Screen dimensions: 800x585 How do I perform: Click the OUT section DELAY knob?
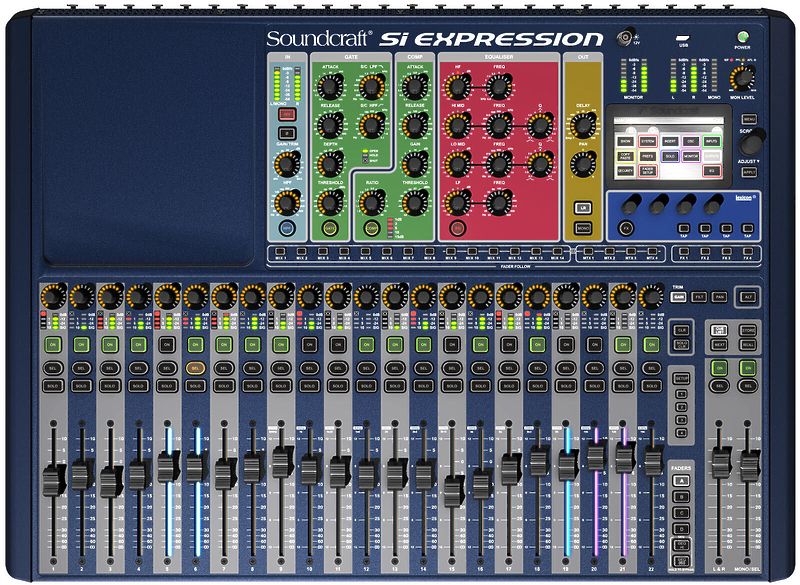coord(583,125)
